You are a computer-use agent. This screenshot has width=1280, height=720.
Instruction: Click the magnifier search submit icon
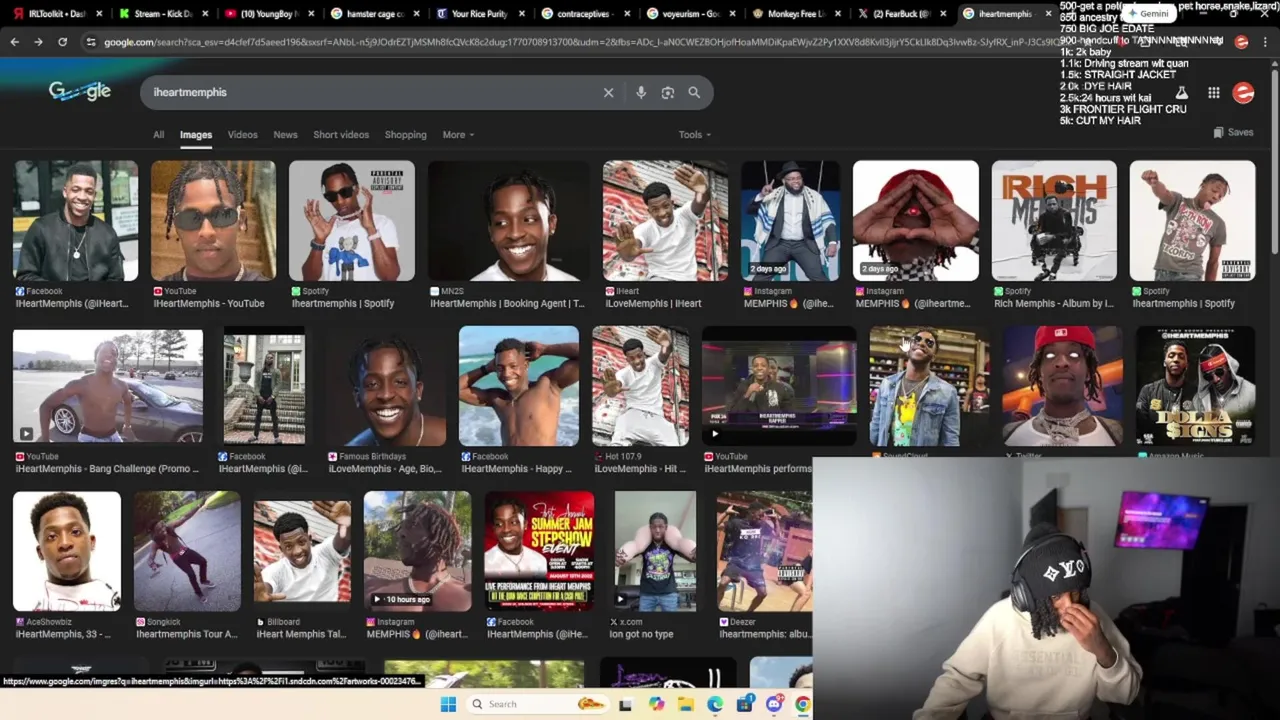(694, 92)
